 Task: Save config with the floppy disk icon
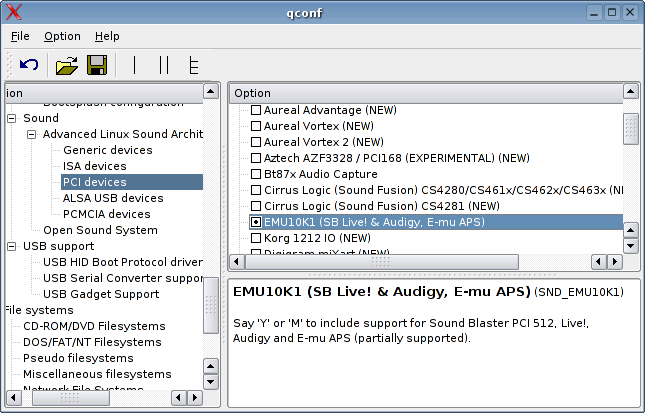97,65
